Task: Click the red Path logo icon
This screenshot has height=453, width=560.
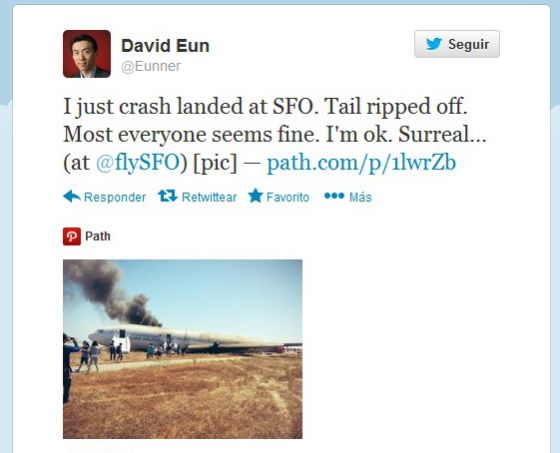Action: click(x=72, y=237)
